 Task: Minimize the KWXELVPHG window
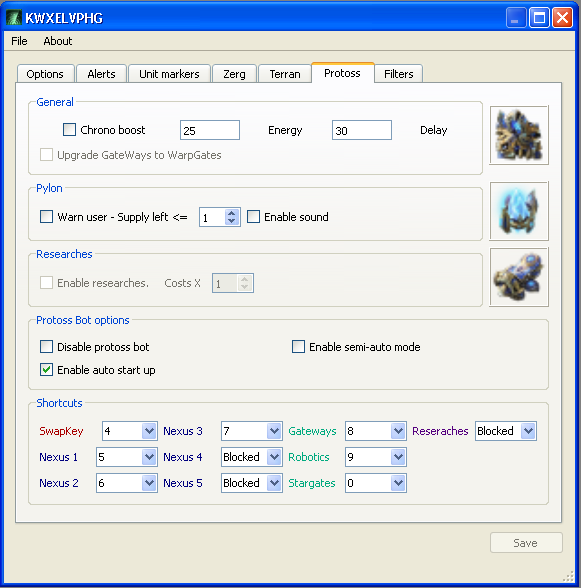coord(516,18)
